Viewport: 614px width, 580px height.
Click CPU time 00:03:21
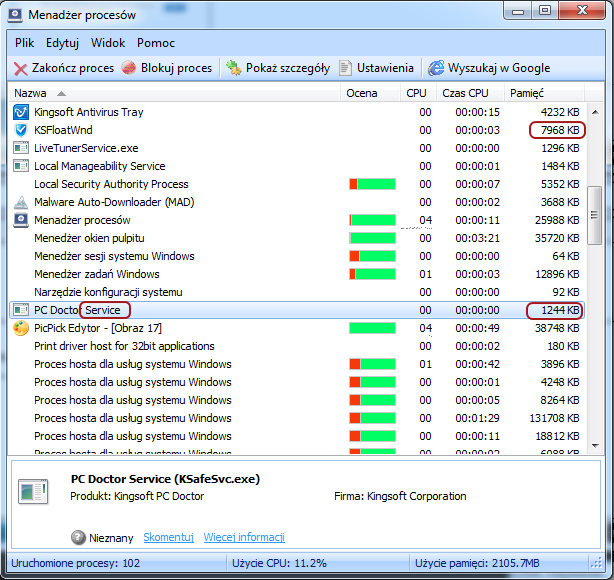477,238
